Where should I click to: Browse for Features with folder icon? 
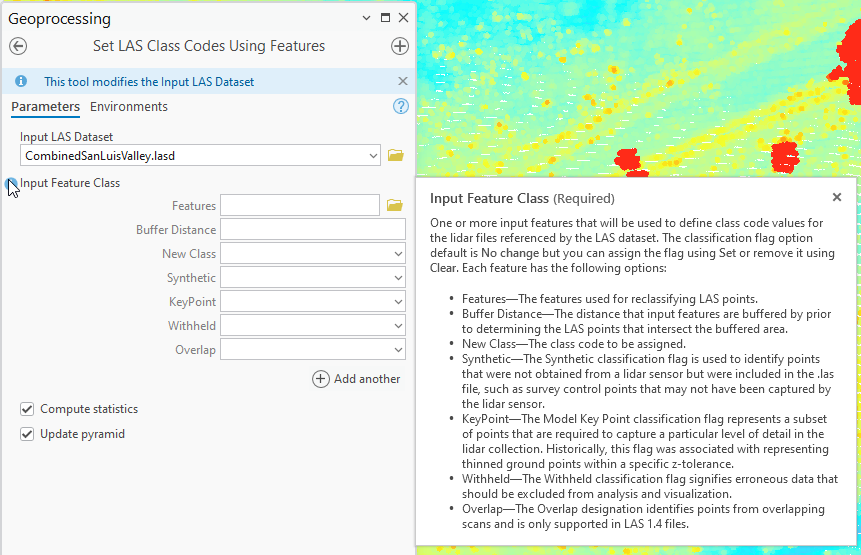click(394, 205)
